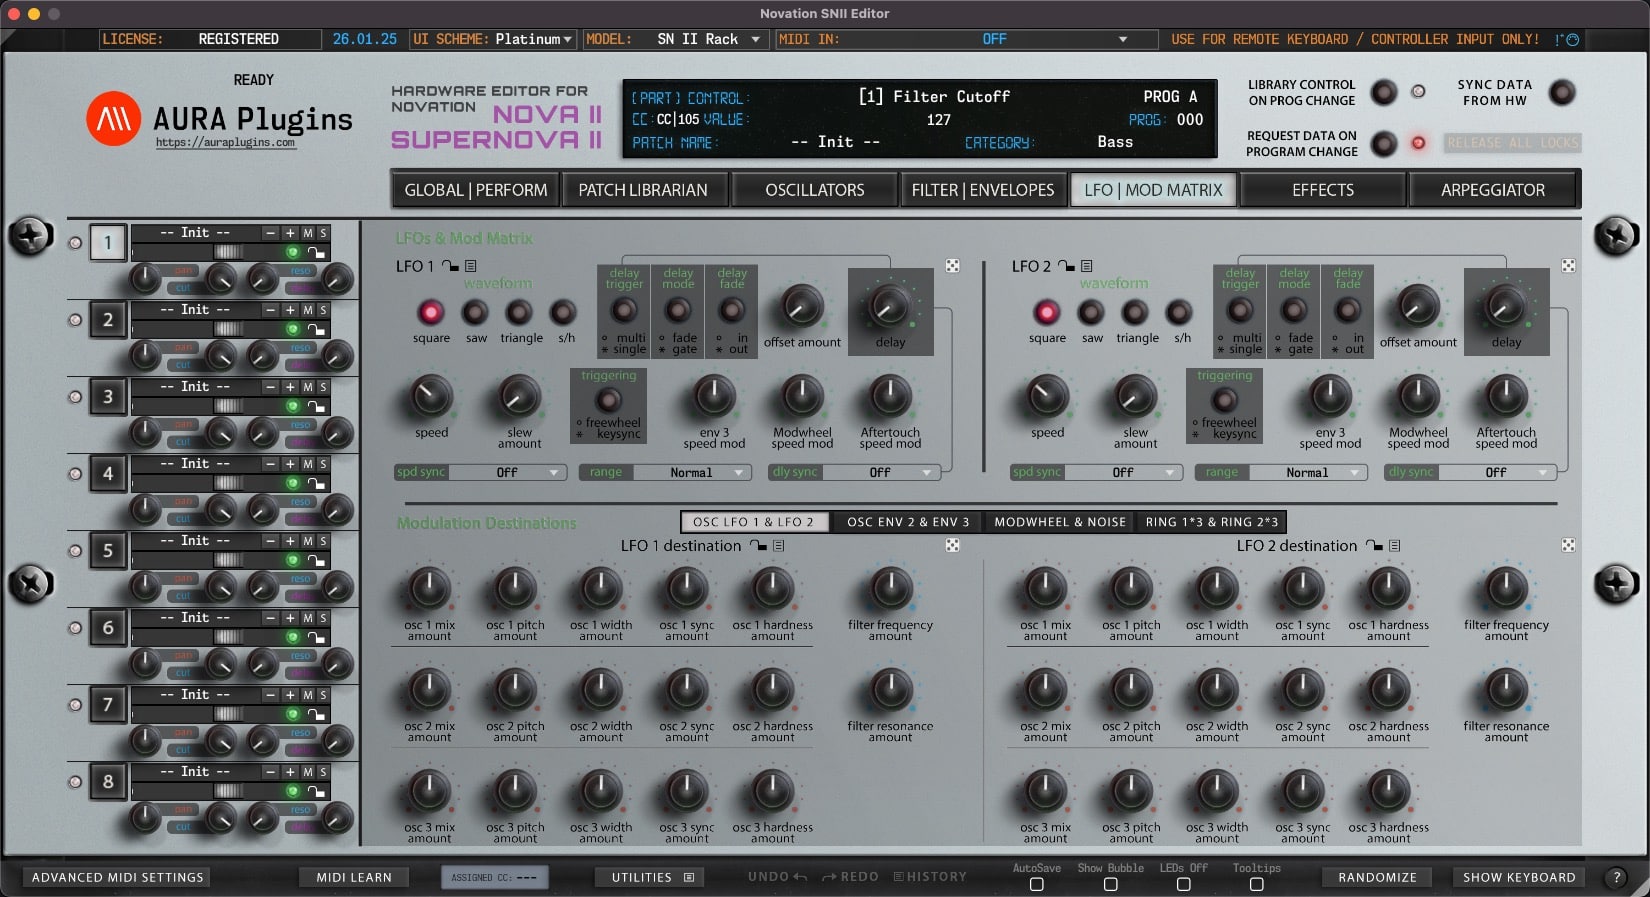
Task: Open help with the question mark icon
Action: (1615, 877)
